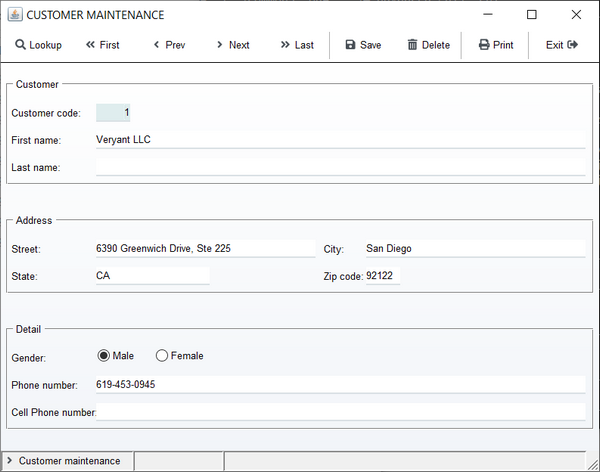Click into the Street address field
Screen dimensions: 600x472
[x=205, y=248]
